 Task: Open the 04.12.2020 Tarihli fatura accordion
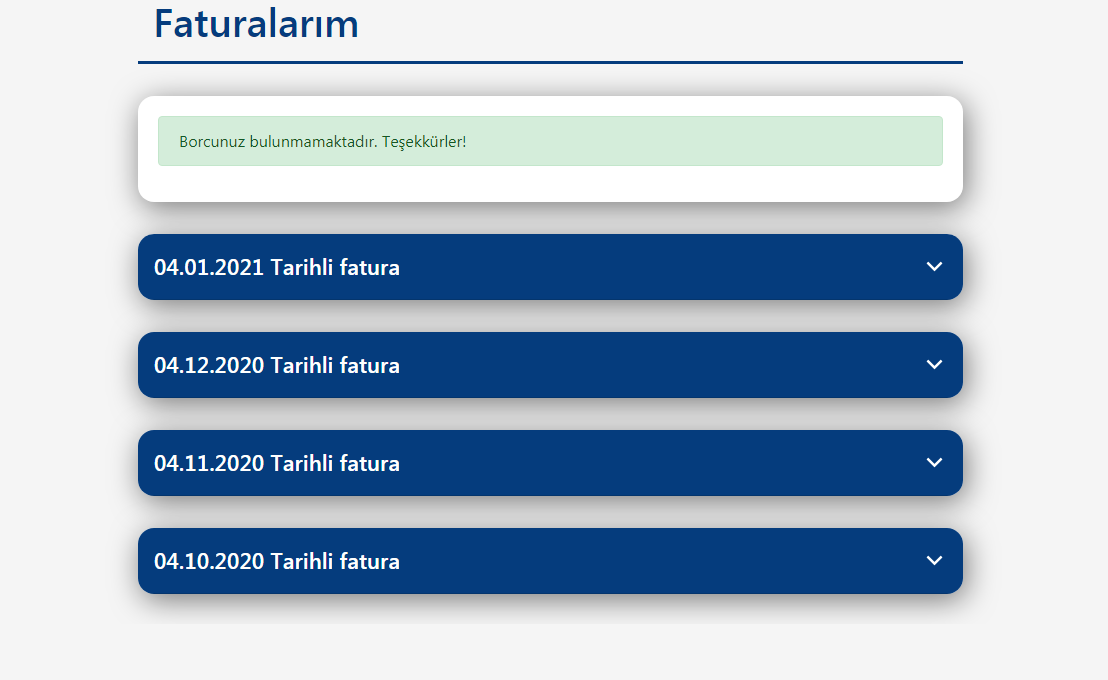(550, 365)
